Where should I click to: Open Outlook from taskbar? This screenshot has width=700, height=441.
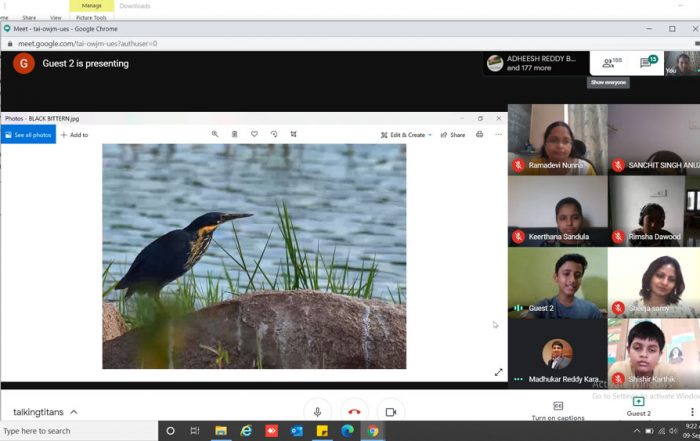click(x=297, y=431)
